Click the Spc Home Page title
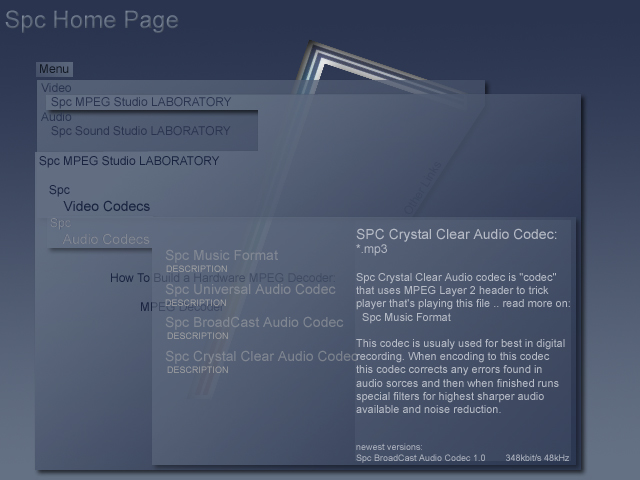 point(91,20)
